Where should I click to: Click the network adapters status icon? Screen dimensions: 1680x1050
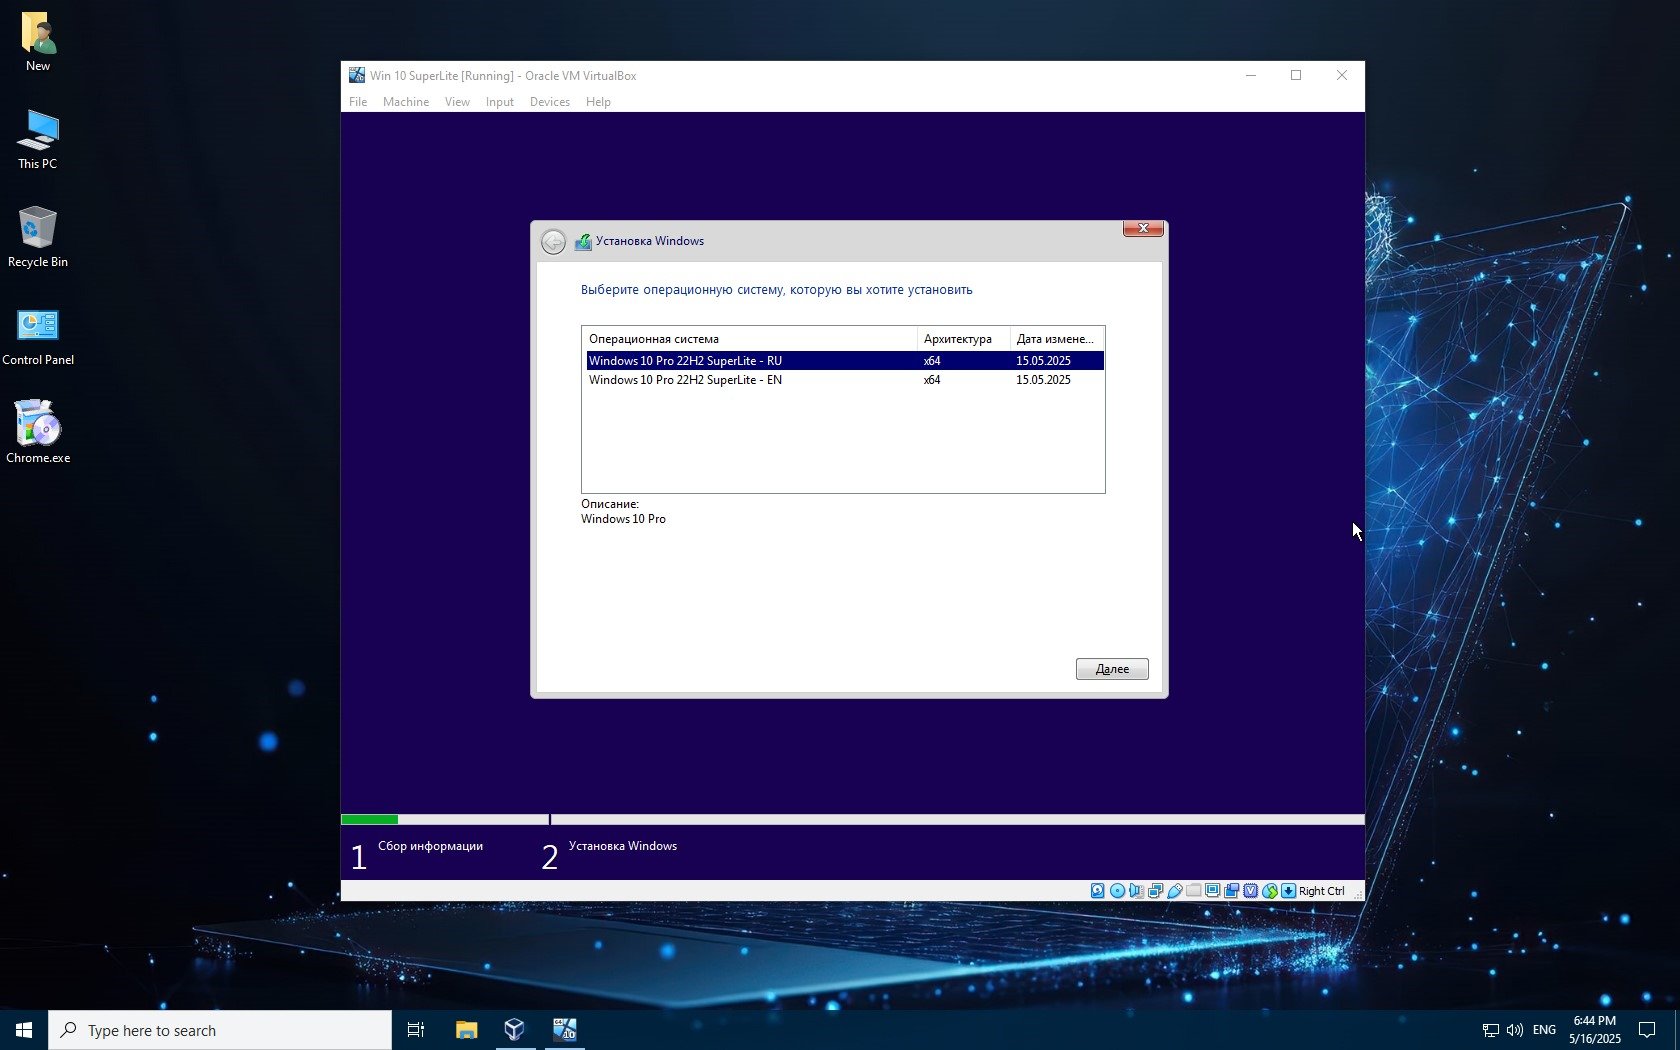point(1155,891)
